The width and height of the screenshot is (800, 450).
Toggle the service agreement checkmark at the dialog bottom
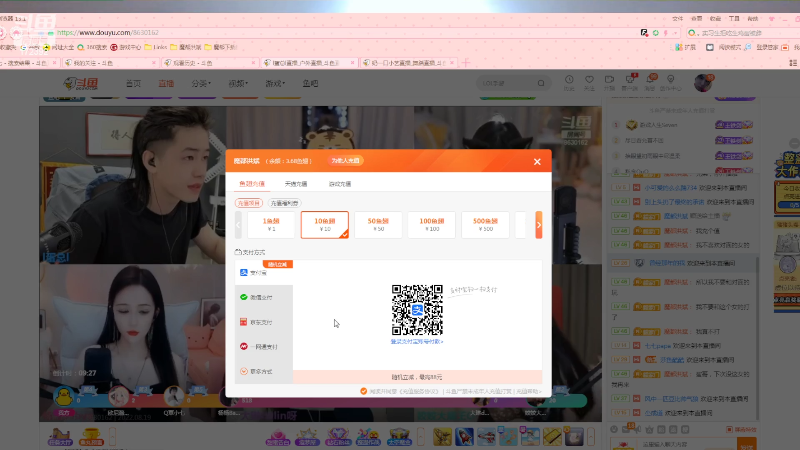click(x=363, y=391)
